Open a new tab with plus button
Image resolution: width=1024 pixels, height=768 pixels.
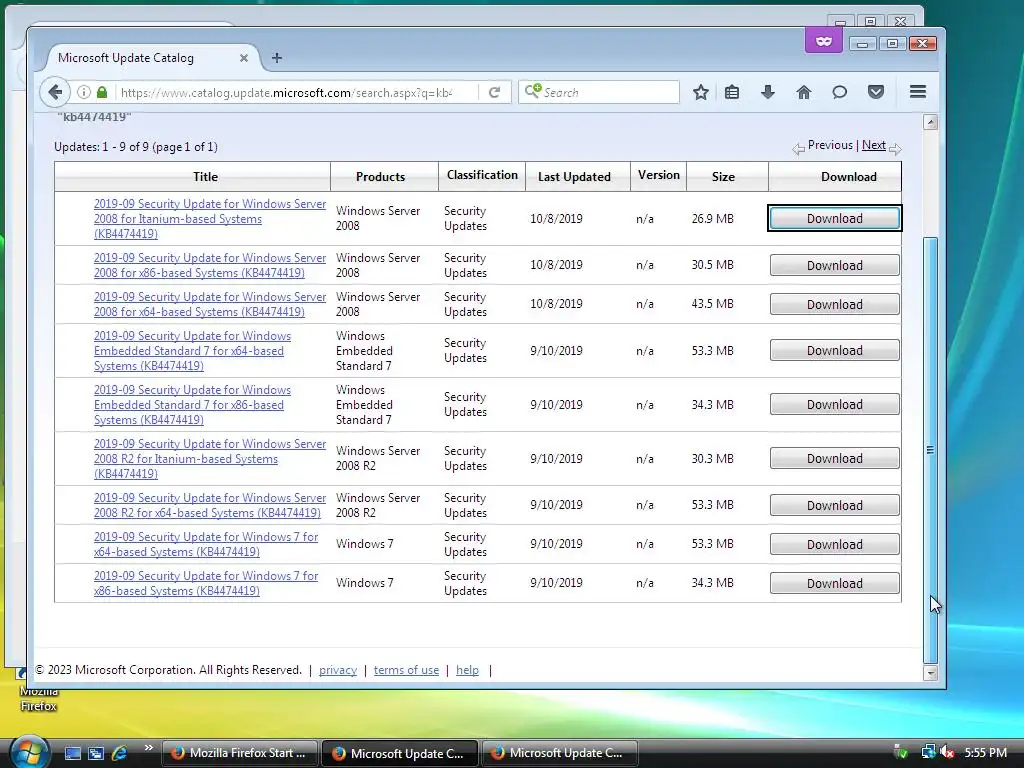[277, 58]
